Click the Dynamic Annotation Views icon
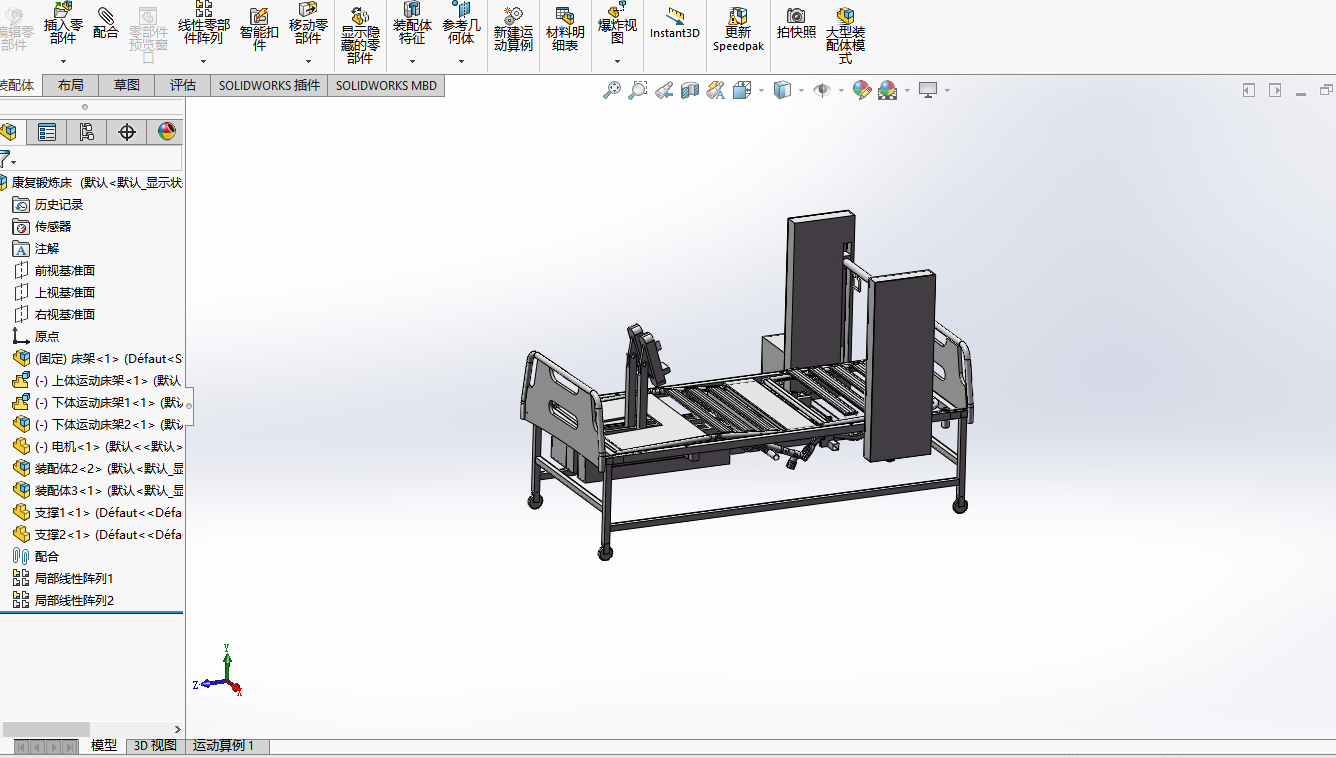 tap(715, 90)
